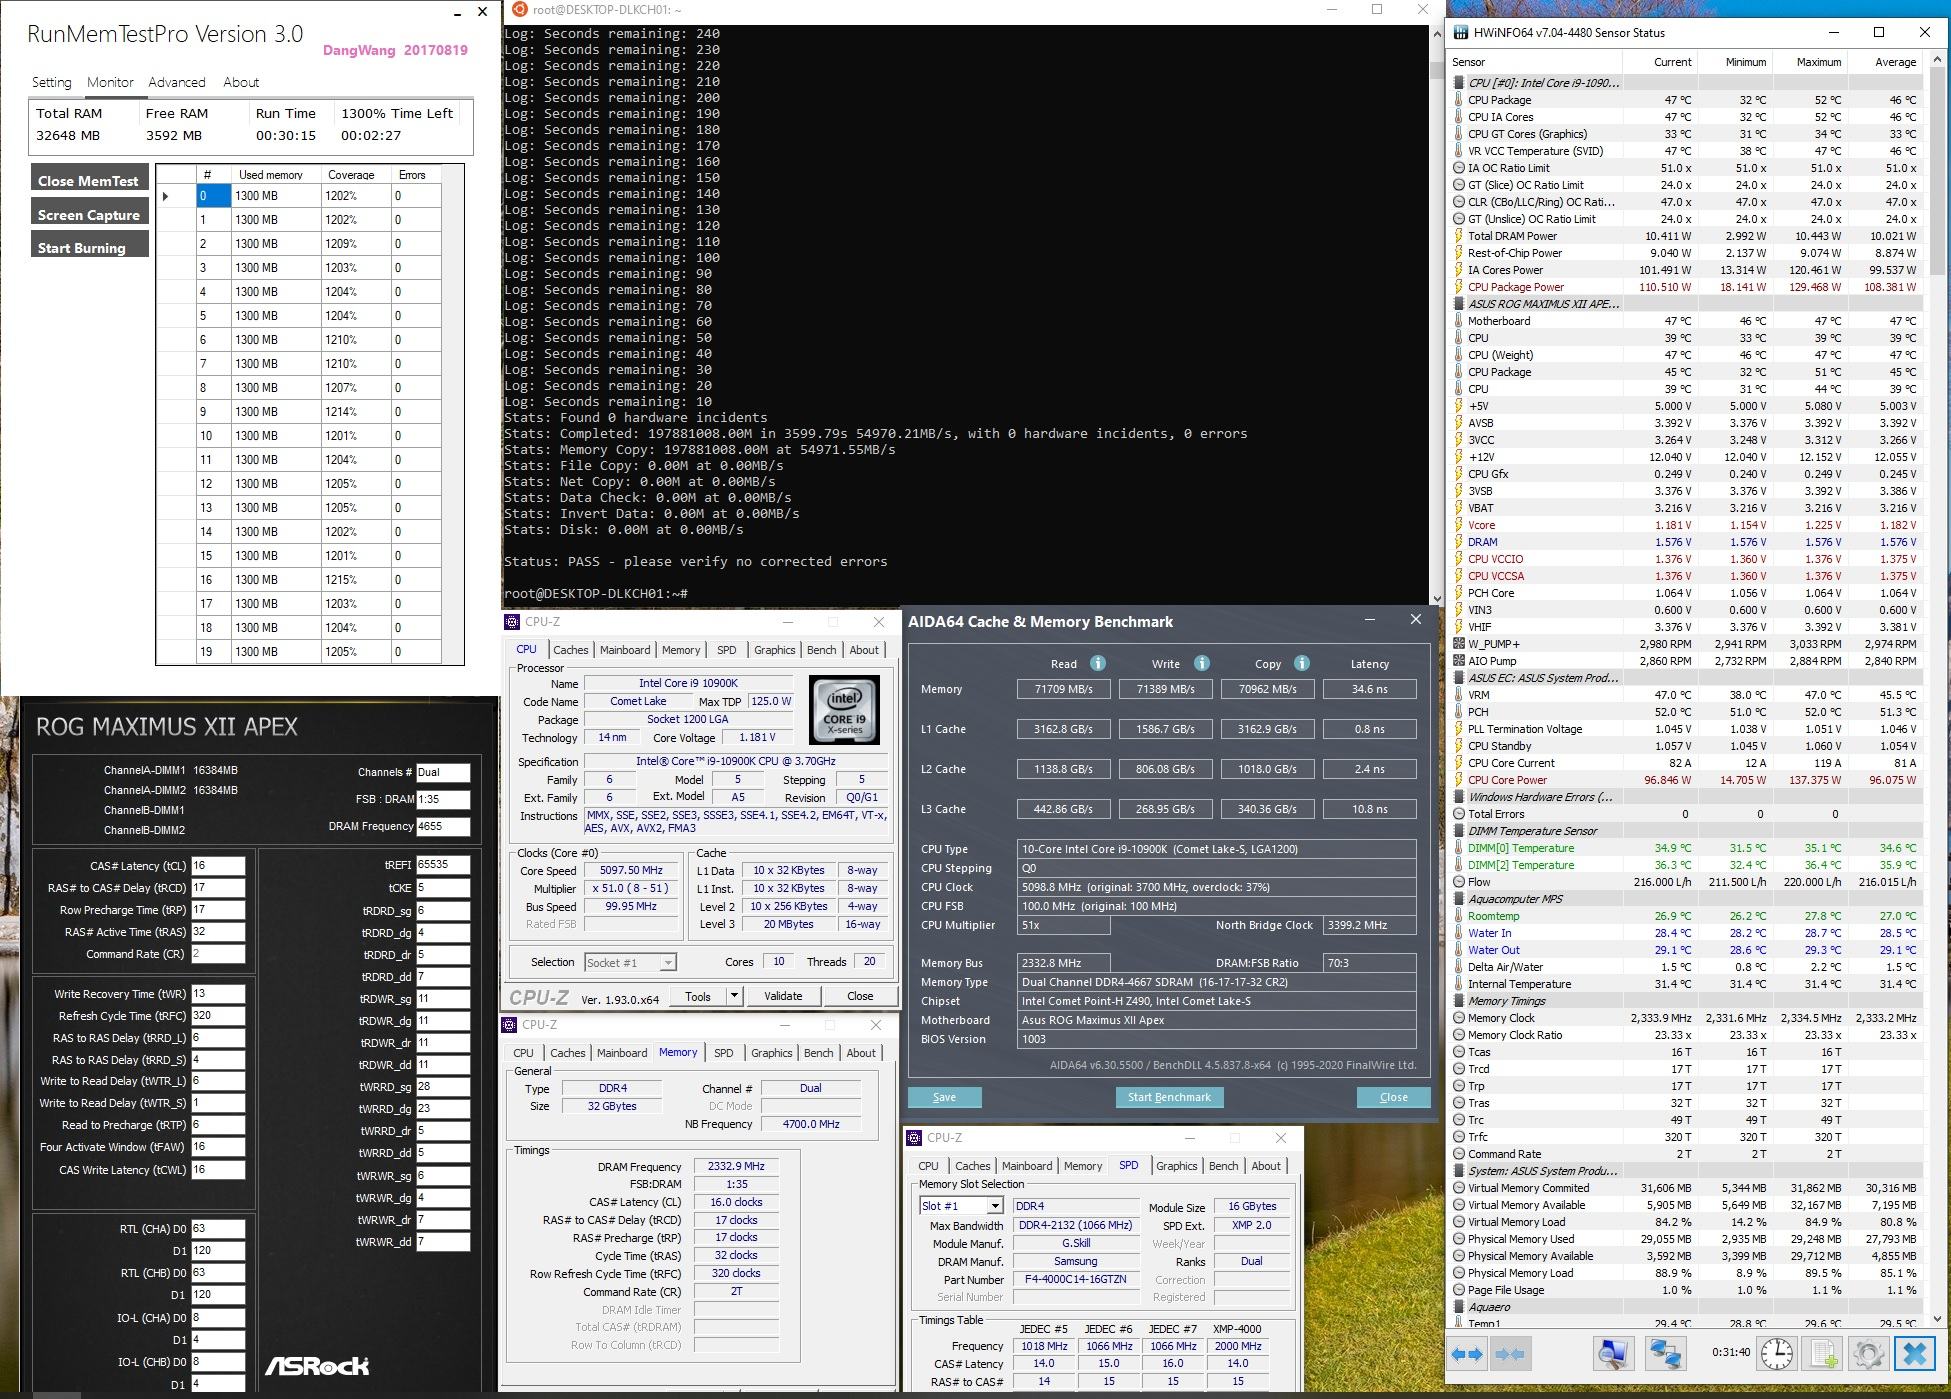1951x1399 pixels.
Task: Click Maximum column header in HWiNFO
Action: click(1819, 62)
